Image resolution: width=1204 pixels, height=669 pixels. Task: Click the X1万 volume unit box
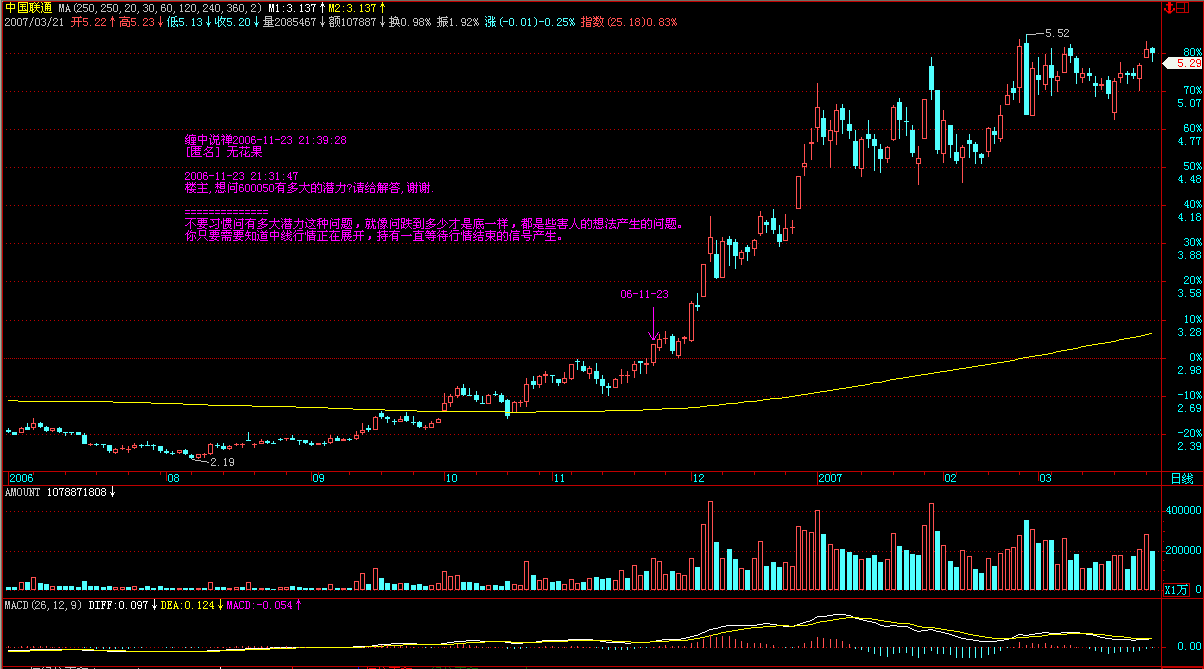pyautogui.click(x=1177, y=590)
